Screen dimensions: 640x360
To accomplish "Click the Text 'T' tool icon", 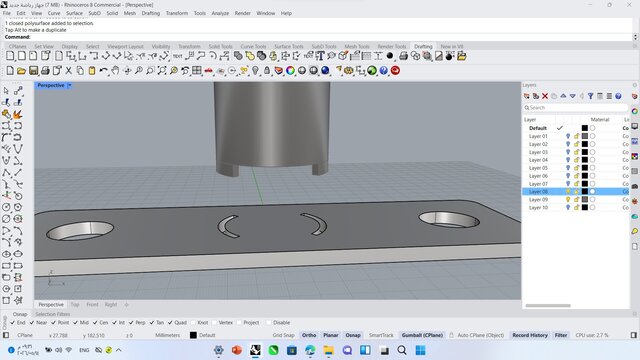I will [x=320, y=56].
